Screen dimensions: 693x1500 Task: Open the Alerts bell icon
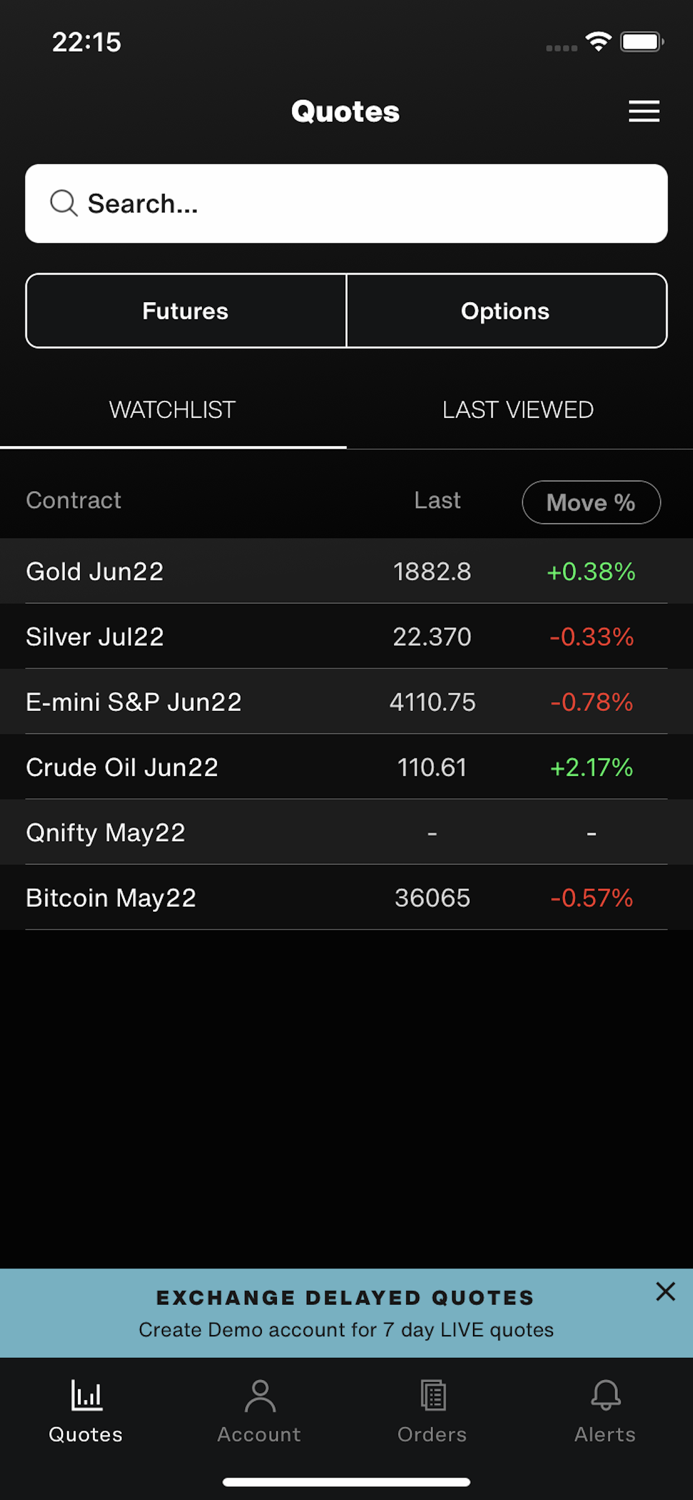pyautogui.click(x=605, y=1394)
